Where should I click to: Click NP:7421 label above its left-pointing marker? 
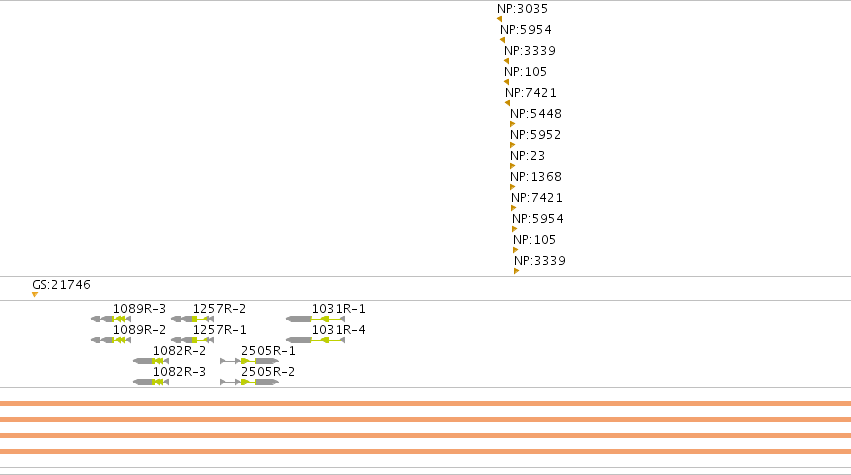(531, 93)
